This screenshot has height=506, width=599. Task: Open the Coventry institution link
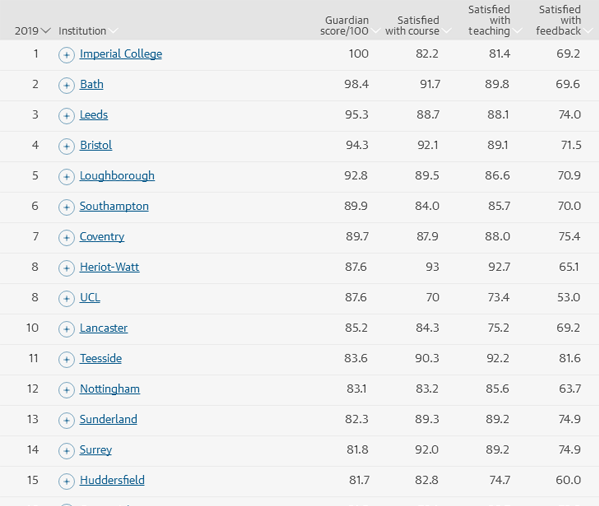(102, 237)
